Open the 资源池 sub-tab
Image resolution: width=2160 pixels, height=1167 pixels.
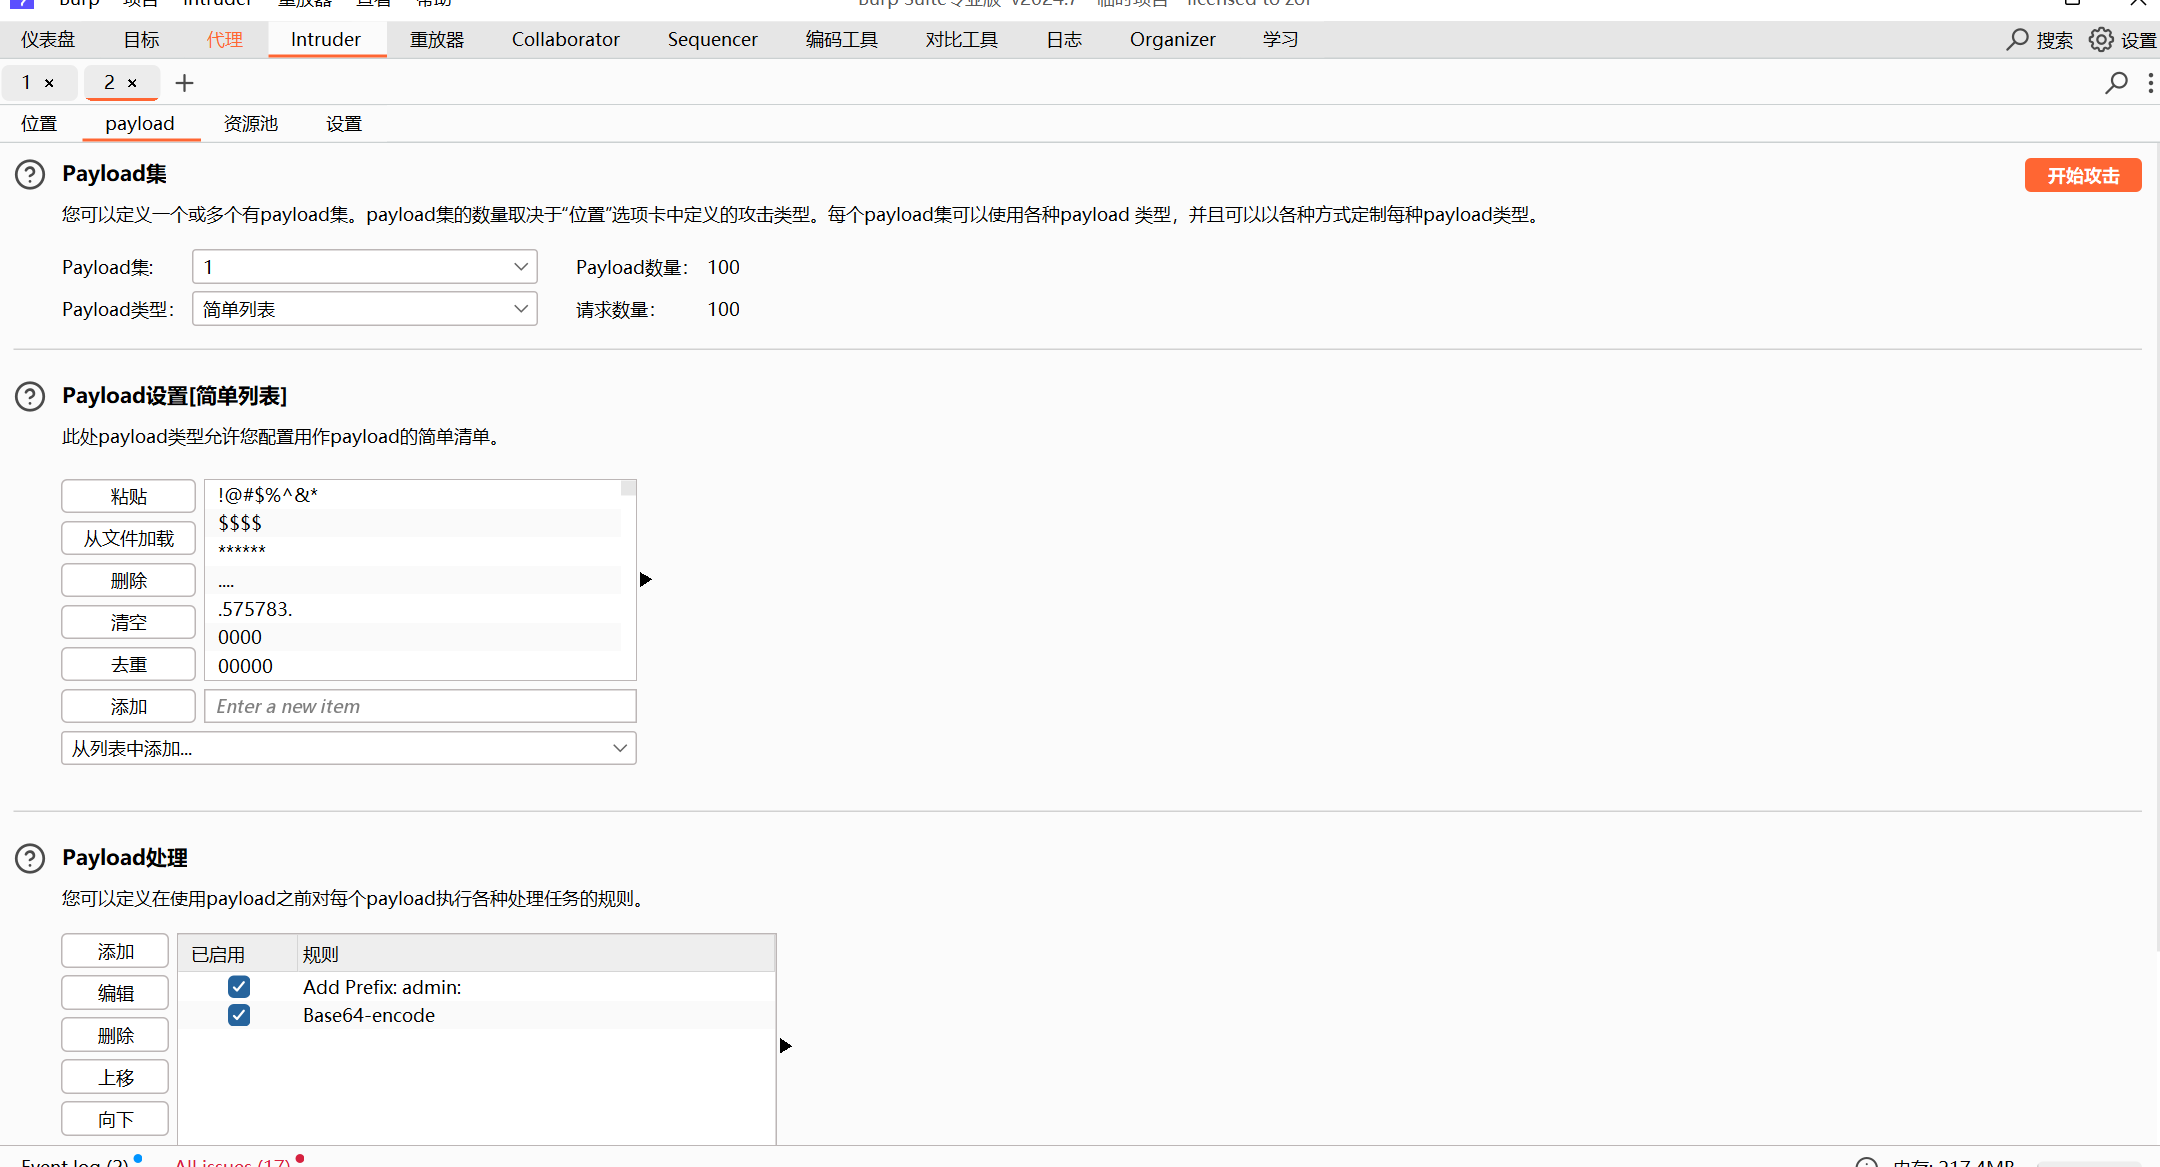click(x=250, y=124)
